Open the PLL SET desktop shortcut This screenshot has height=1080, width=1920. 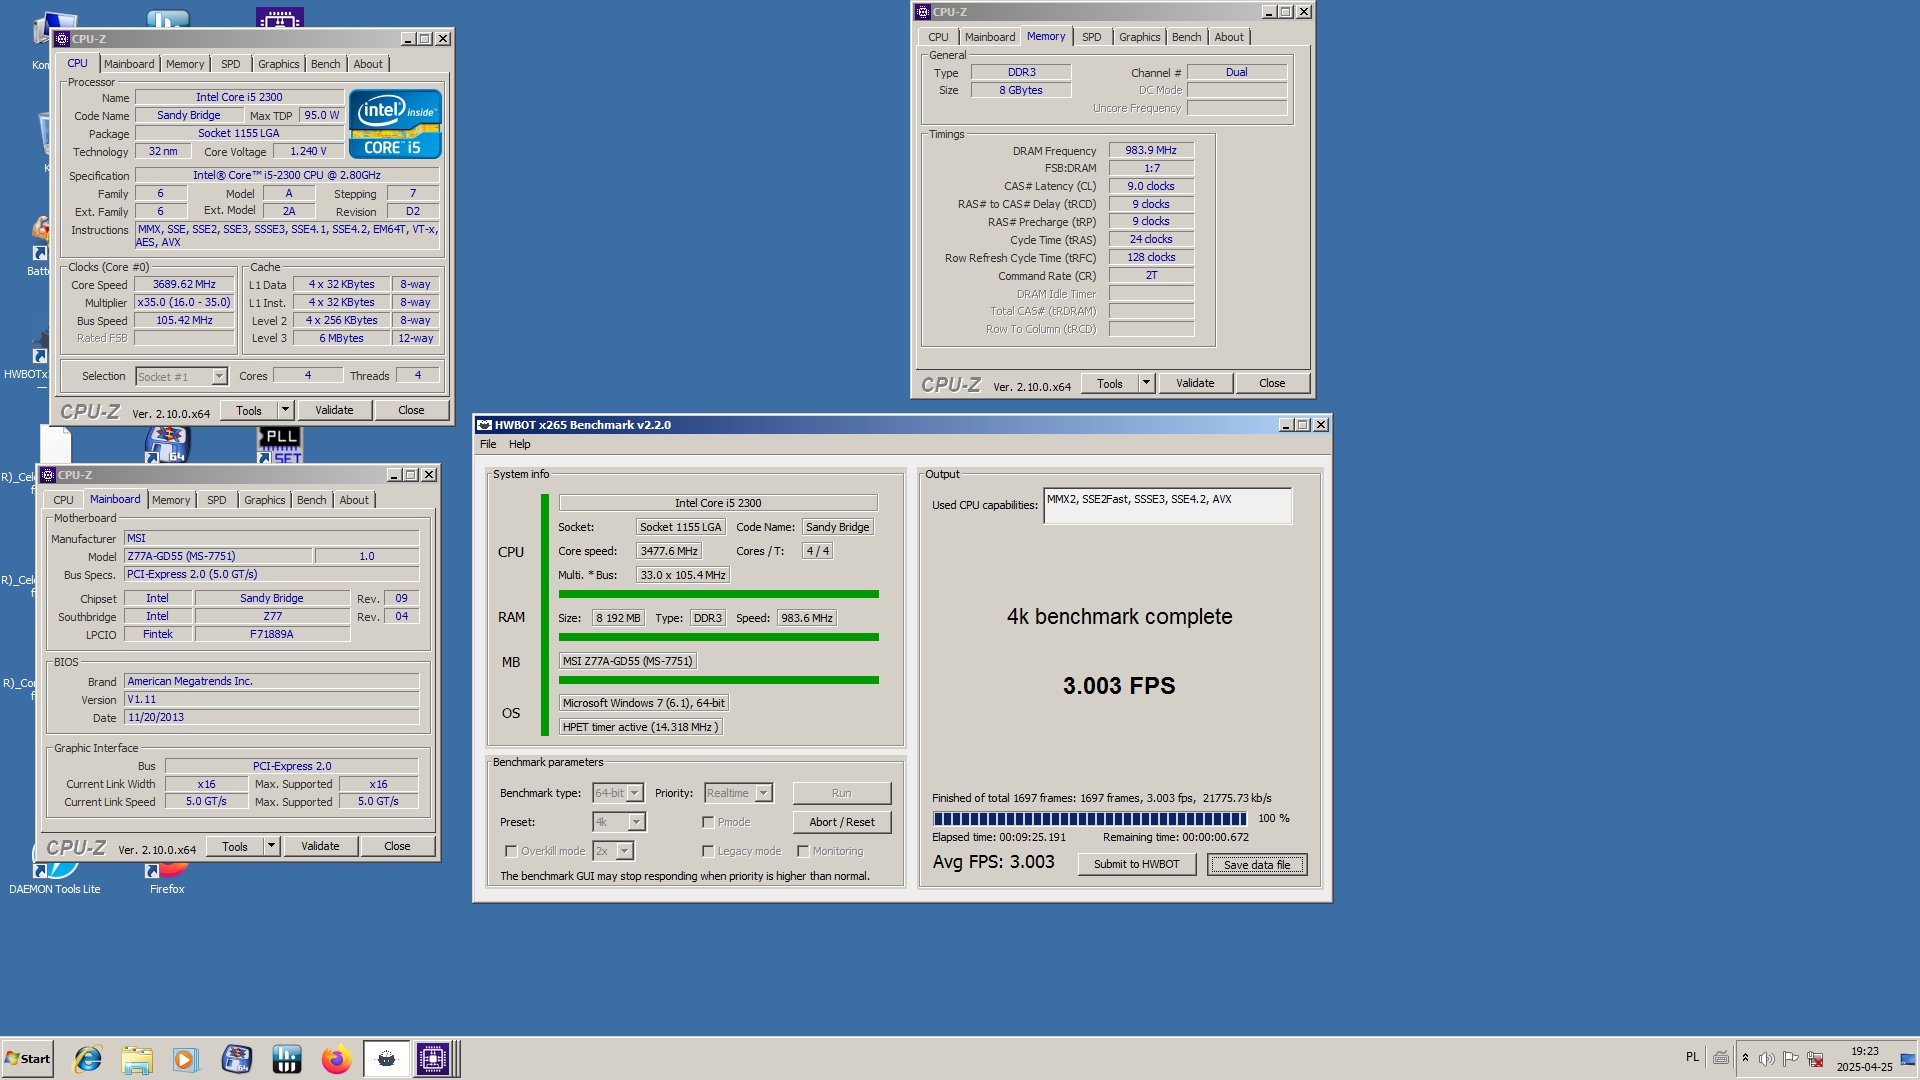pyautogui.click(x=280, y=445)
